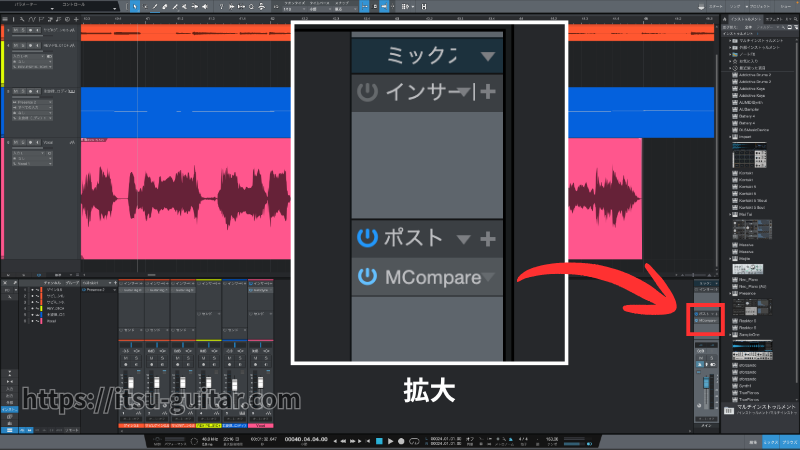
Task: Click the ミックス button at bottom-right
Action: [x=771, y=442]
